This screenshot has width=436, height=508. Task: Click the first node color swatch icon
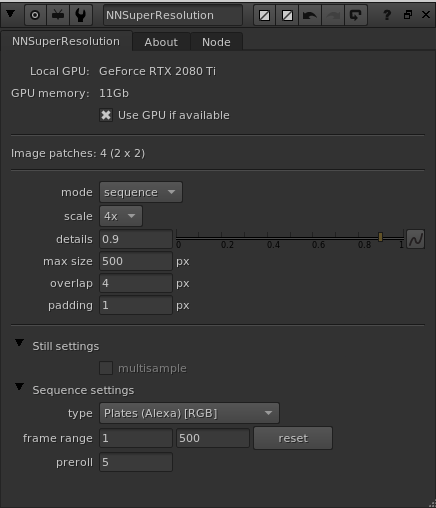tap(265, 15)
